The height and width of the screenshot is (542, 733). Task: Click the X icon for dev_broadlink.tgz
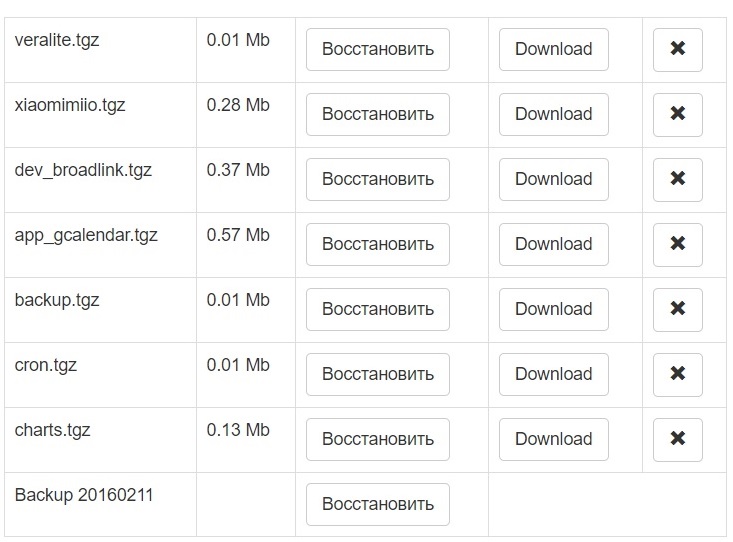(x=677, y=179)
